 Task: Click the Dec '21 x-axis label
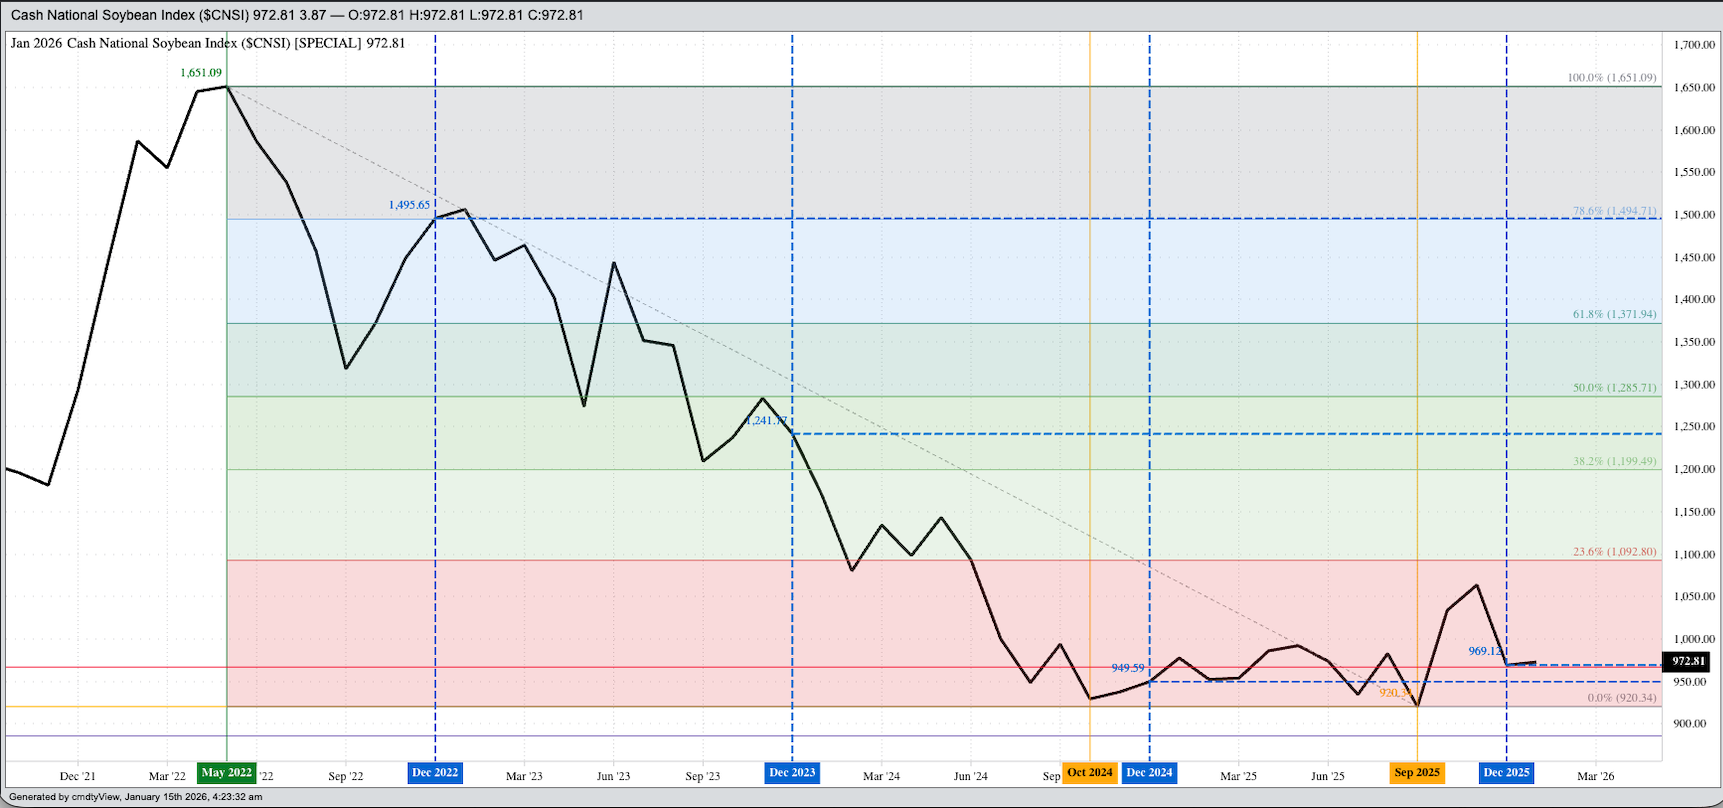pyautogui.click(x=77, y=776)
